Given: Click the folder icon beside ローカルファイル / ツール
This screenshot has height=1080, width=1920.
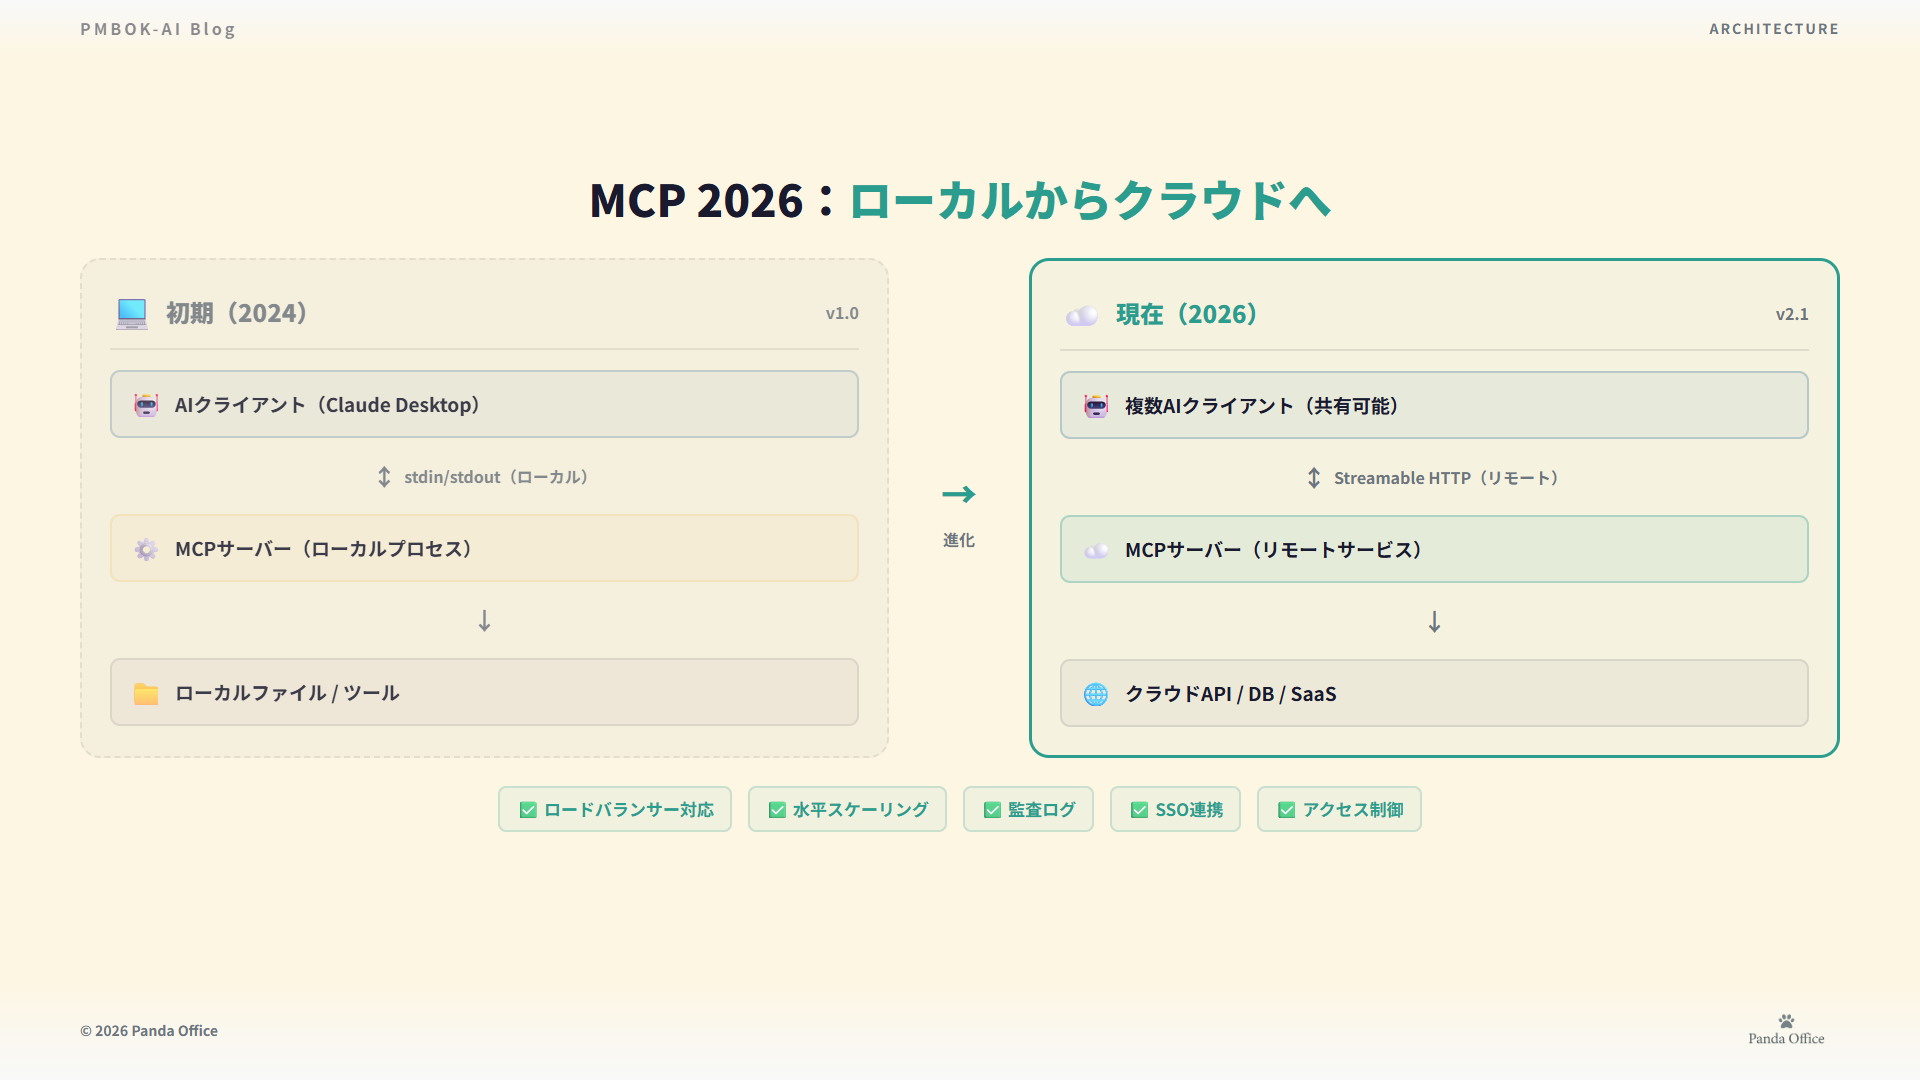Looking at the screenshot, I should 146,693.
